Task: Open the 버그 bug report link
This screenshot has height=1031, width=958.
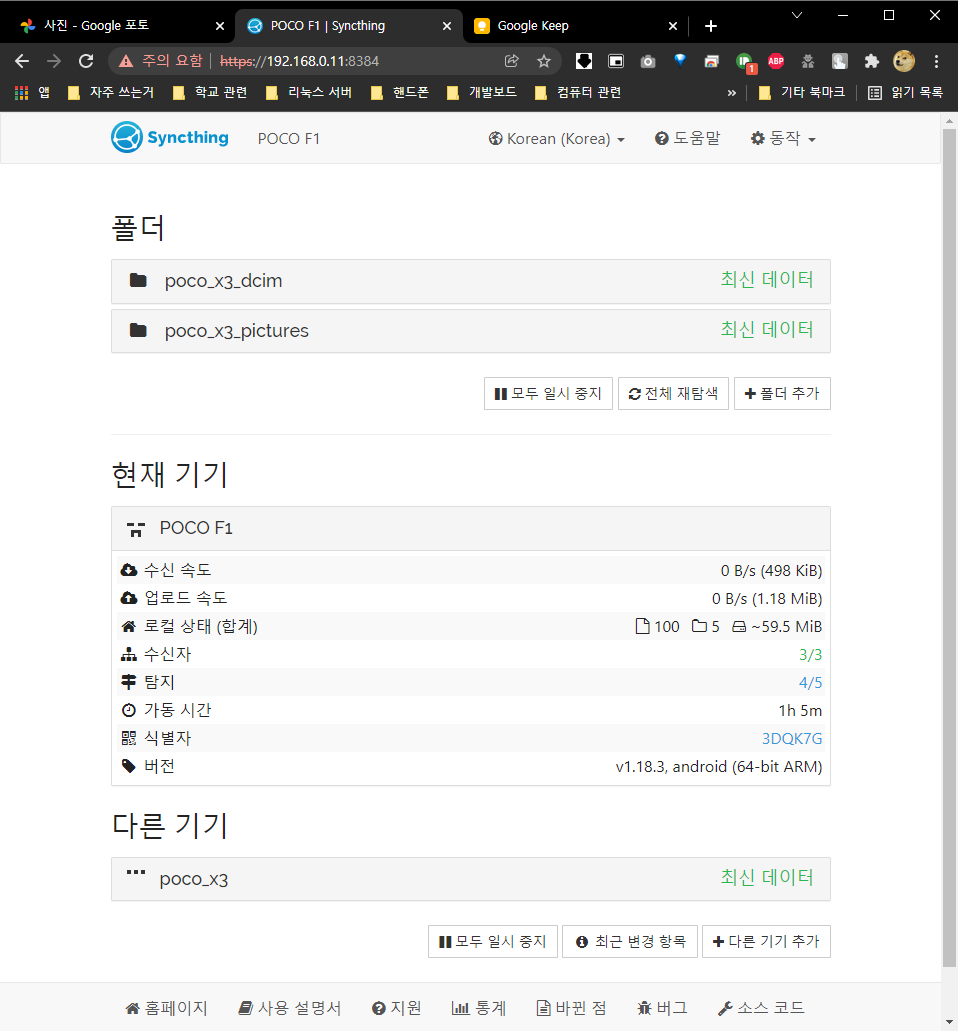Action: tap(662, 1008)
